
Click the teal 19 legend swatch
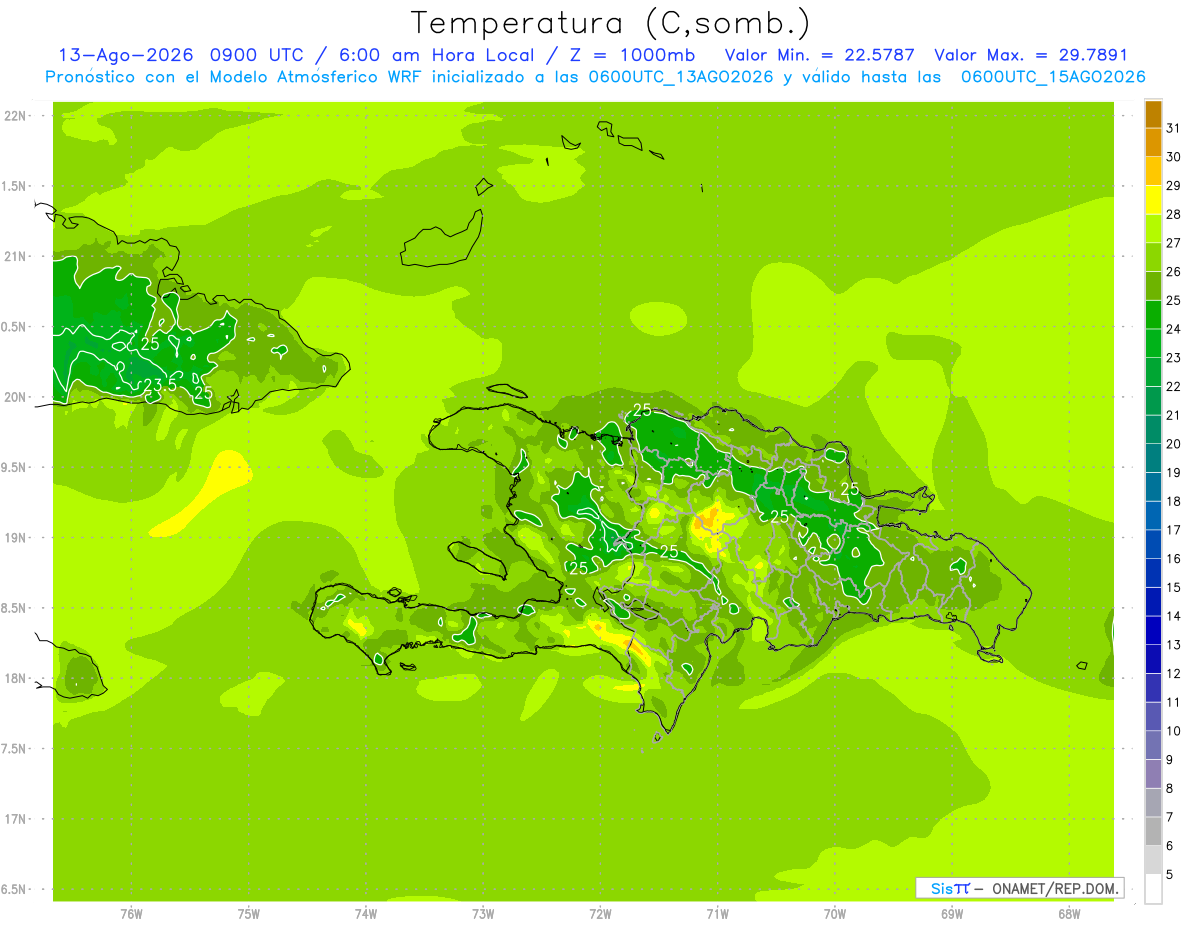click(x=1153, y=459)
